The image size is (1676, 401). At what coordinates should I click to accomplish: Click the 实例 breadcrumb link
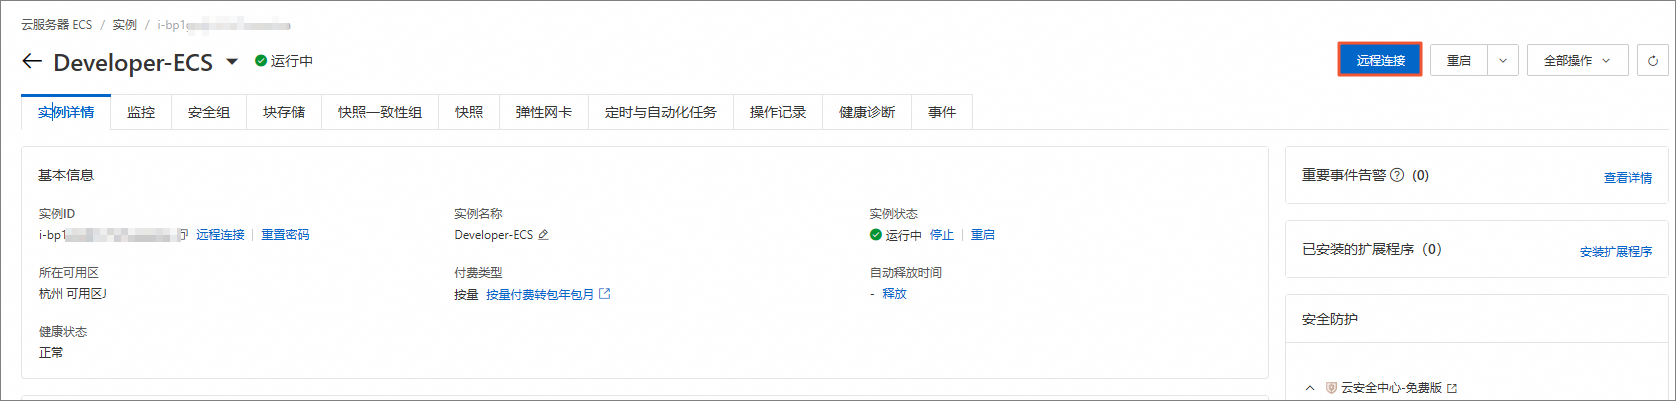click(x=125, y=24)
